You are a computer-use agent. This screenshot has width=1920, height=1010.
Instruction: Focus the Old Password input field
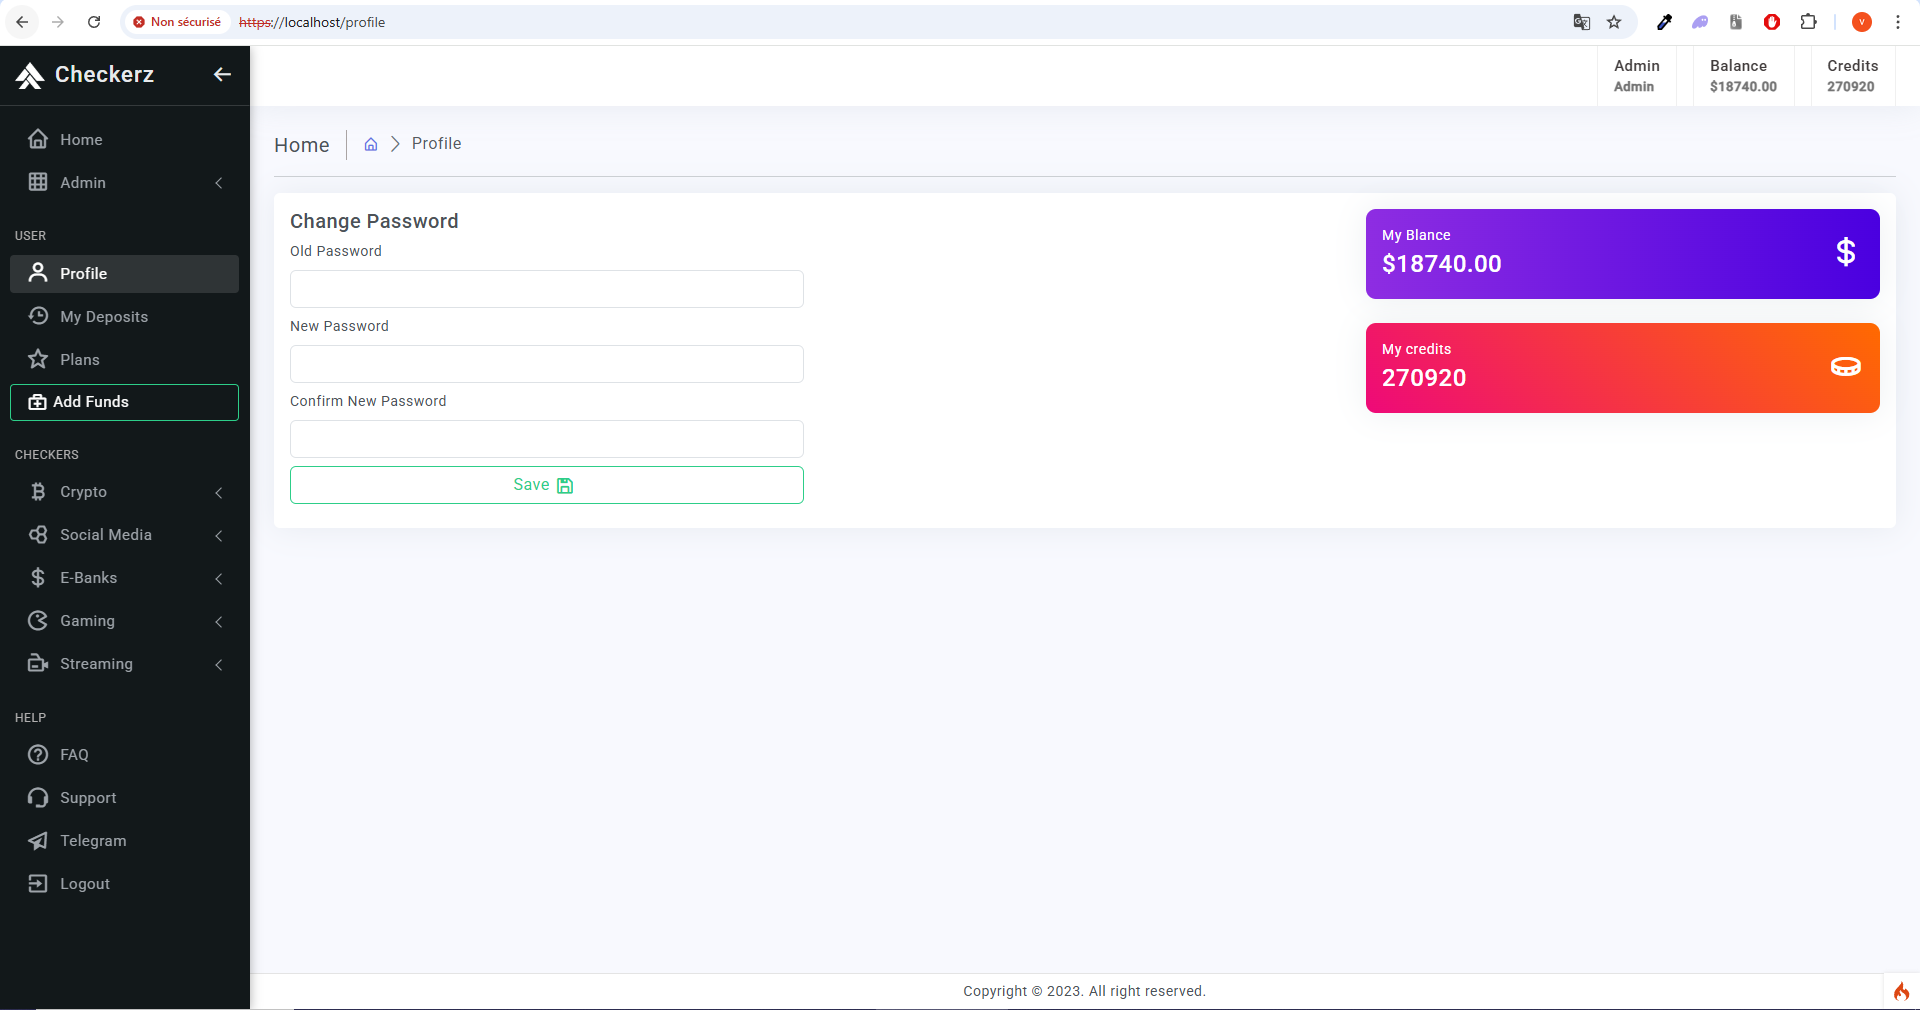click(x=547, y=289)
